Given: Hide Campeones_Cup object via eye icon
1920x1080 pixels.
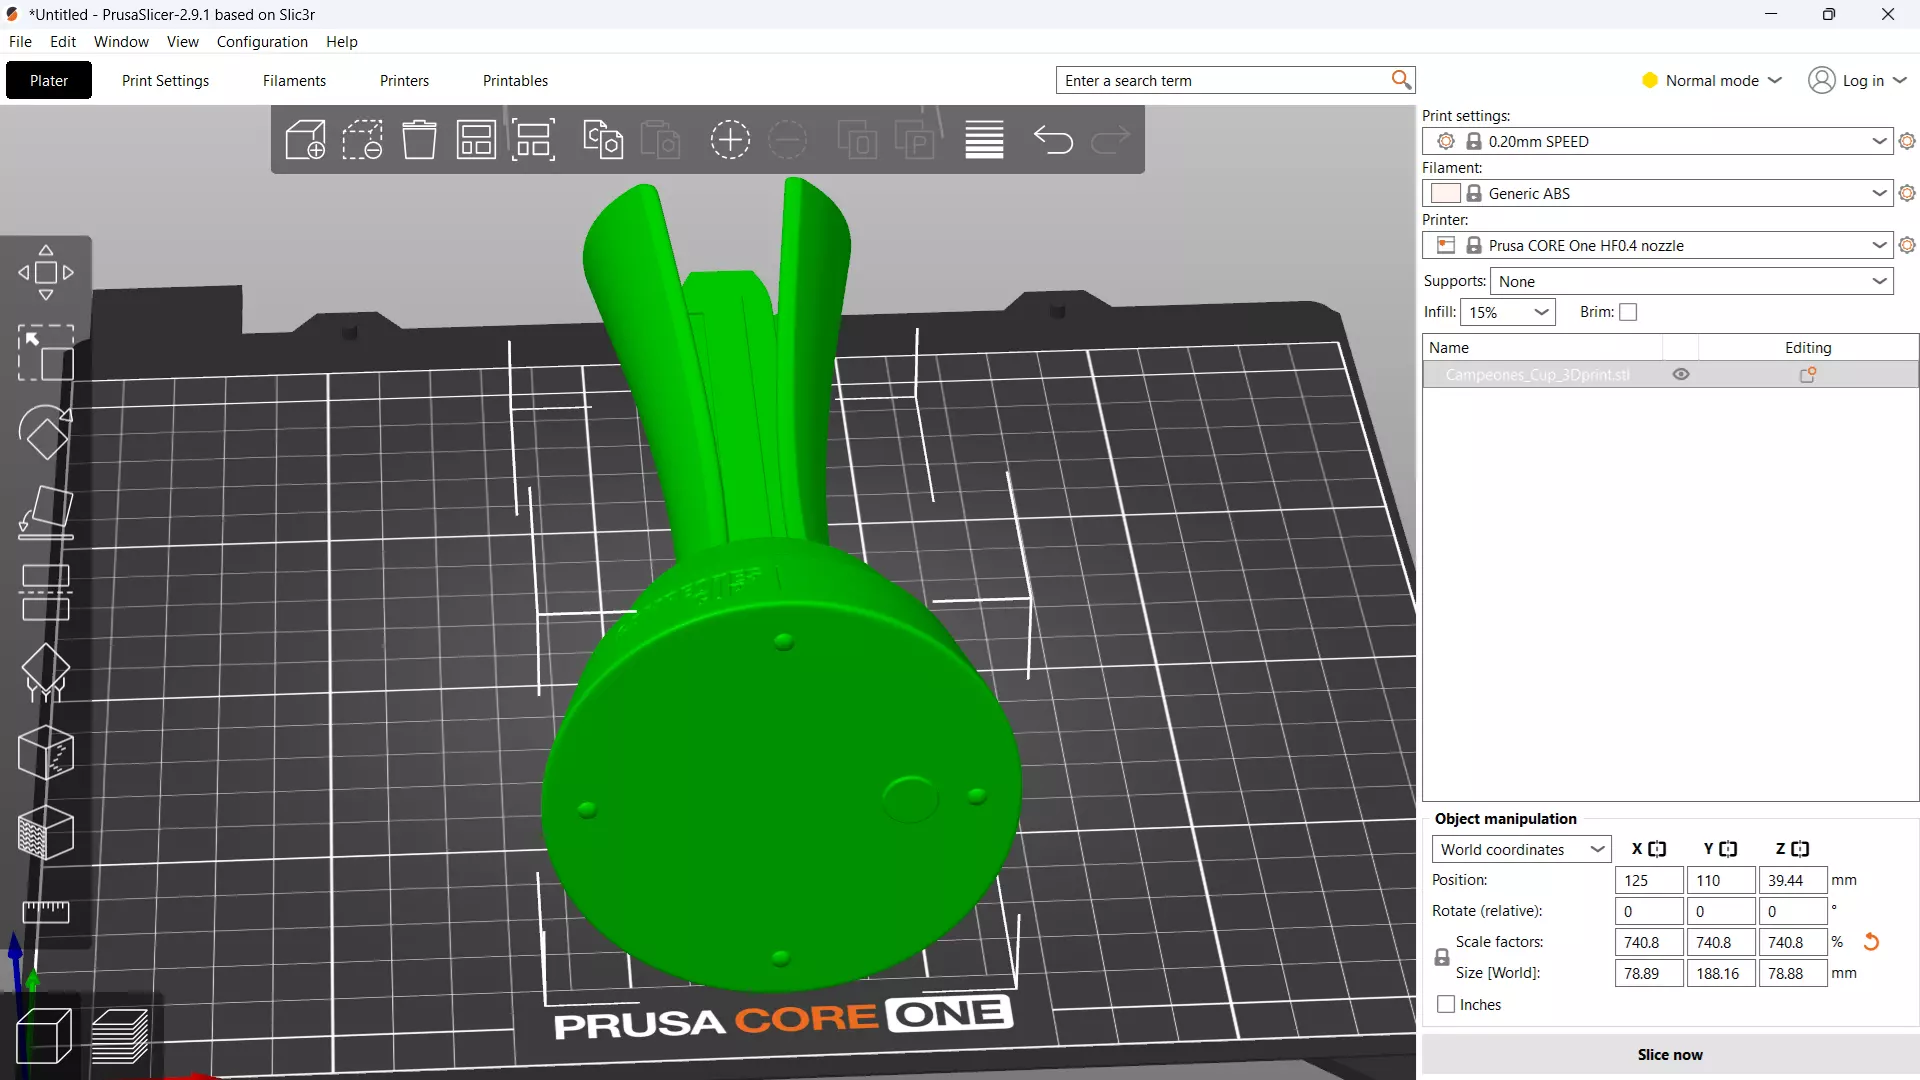Looking at the screenshot, I should pos(1681,375).
